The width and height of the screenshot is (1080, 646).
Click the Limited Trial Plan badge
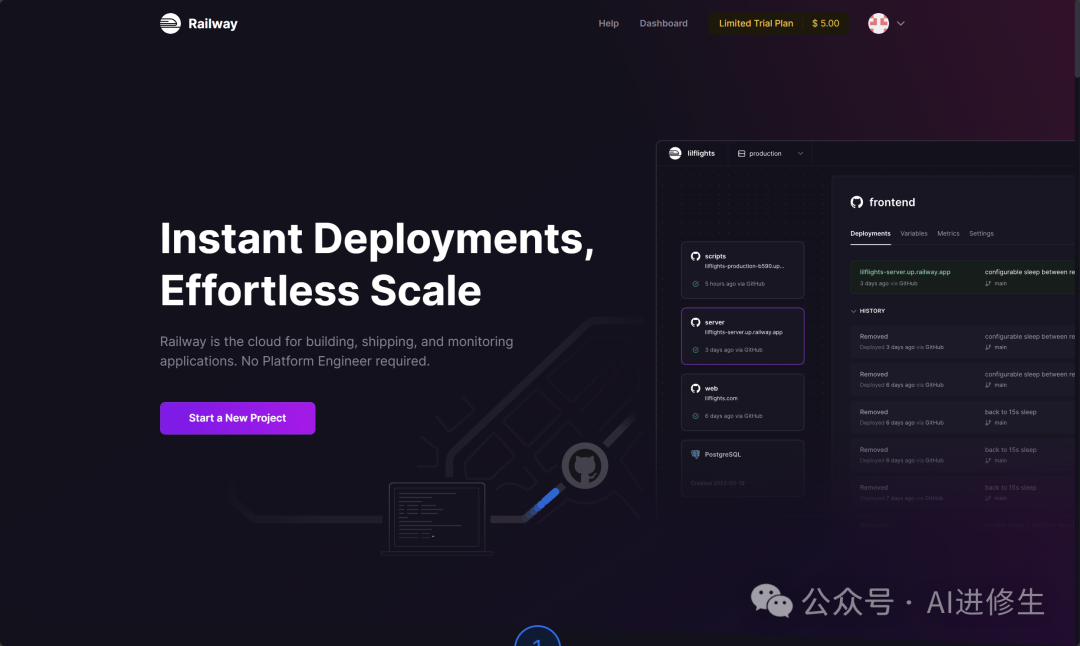pyautogui.click(x=756, y=23)
